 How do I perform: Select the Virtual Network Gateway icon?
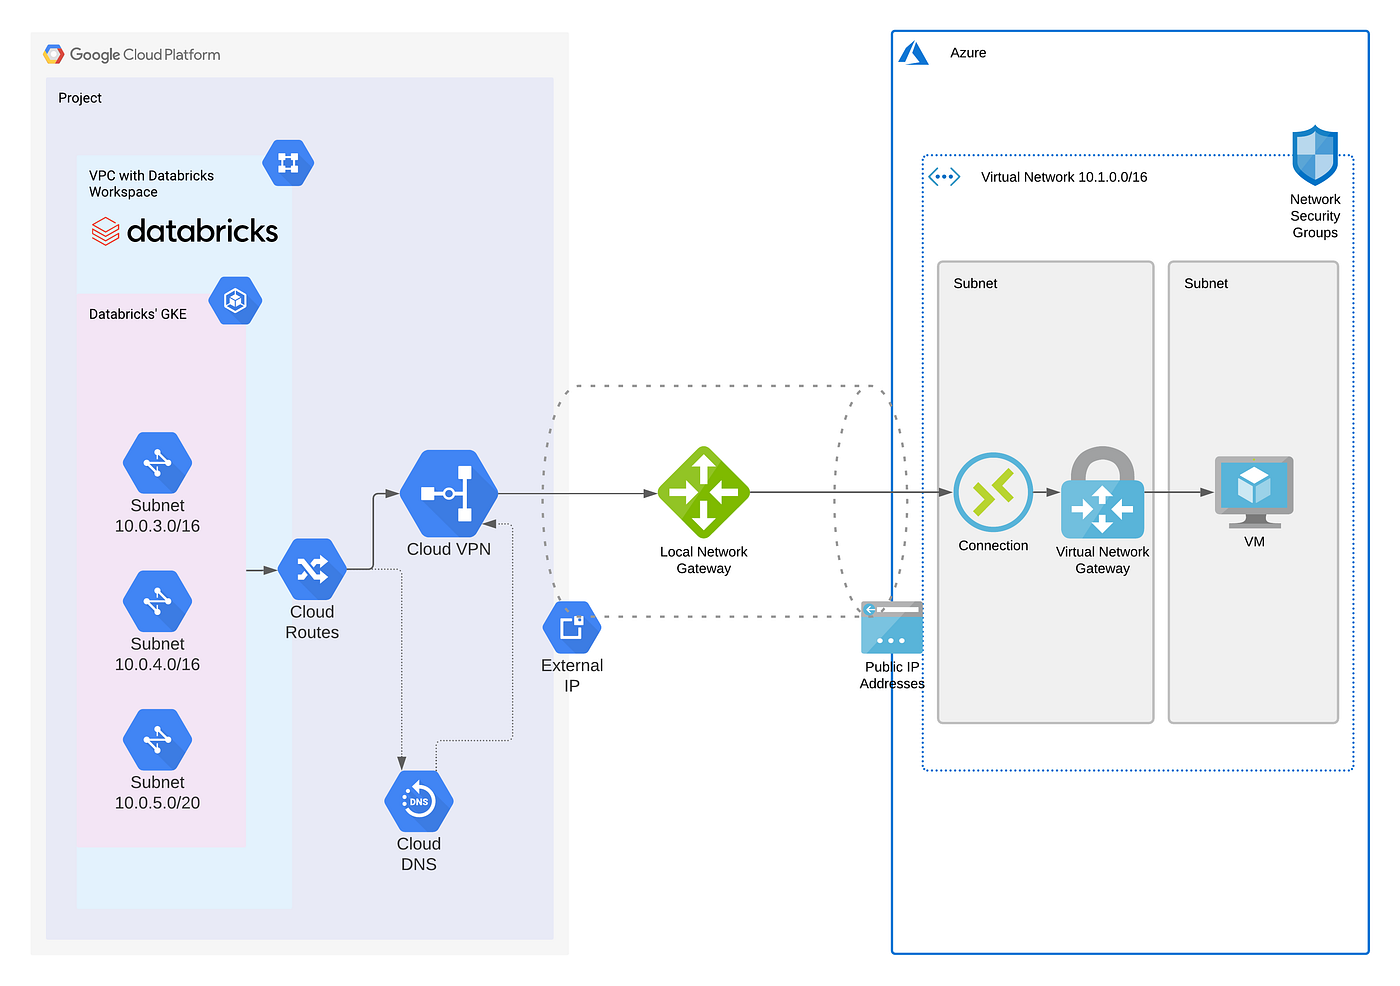pos(1101,508)
